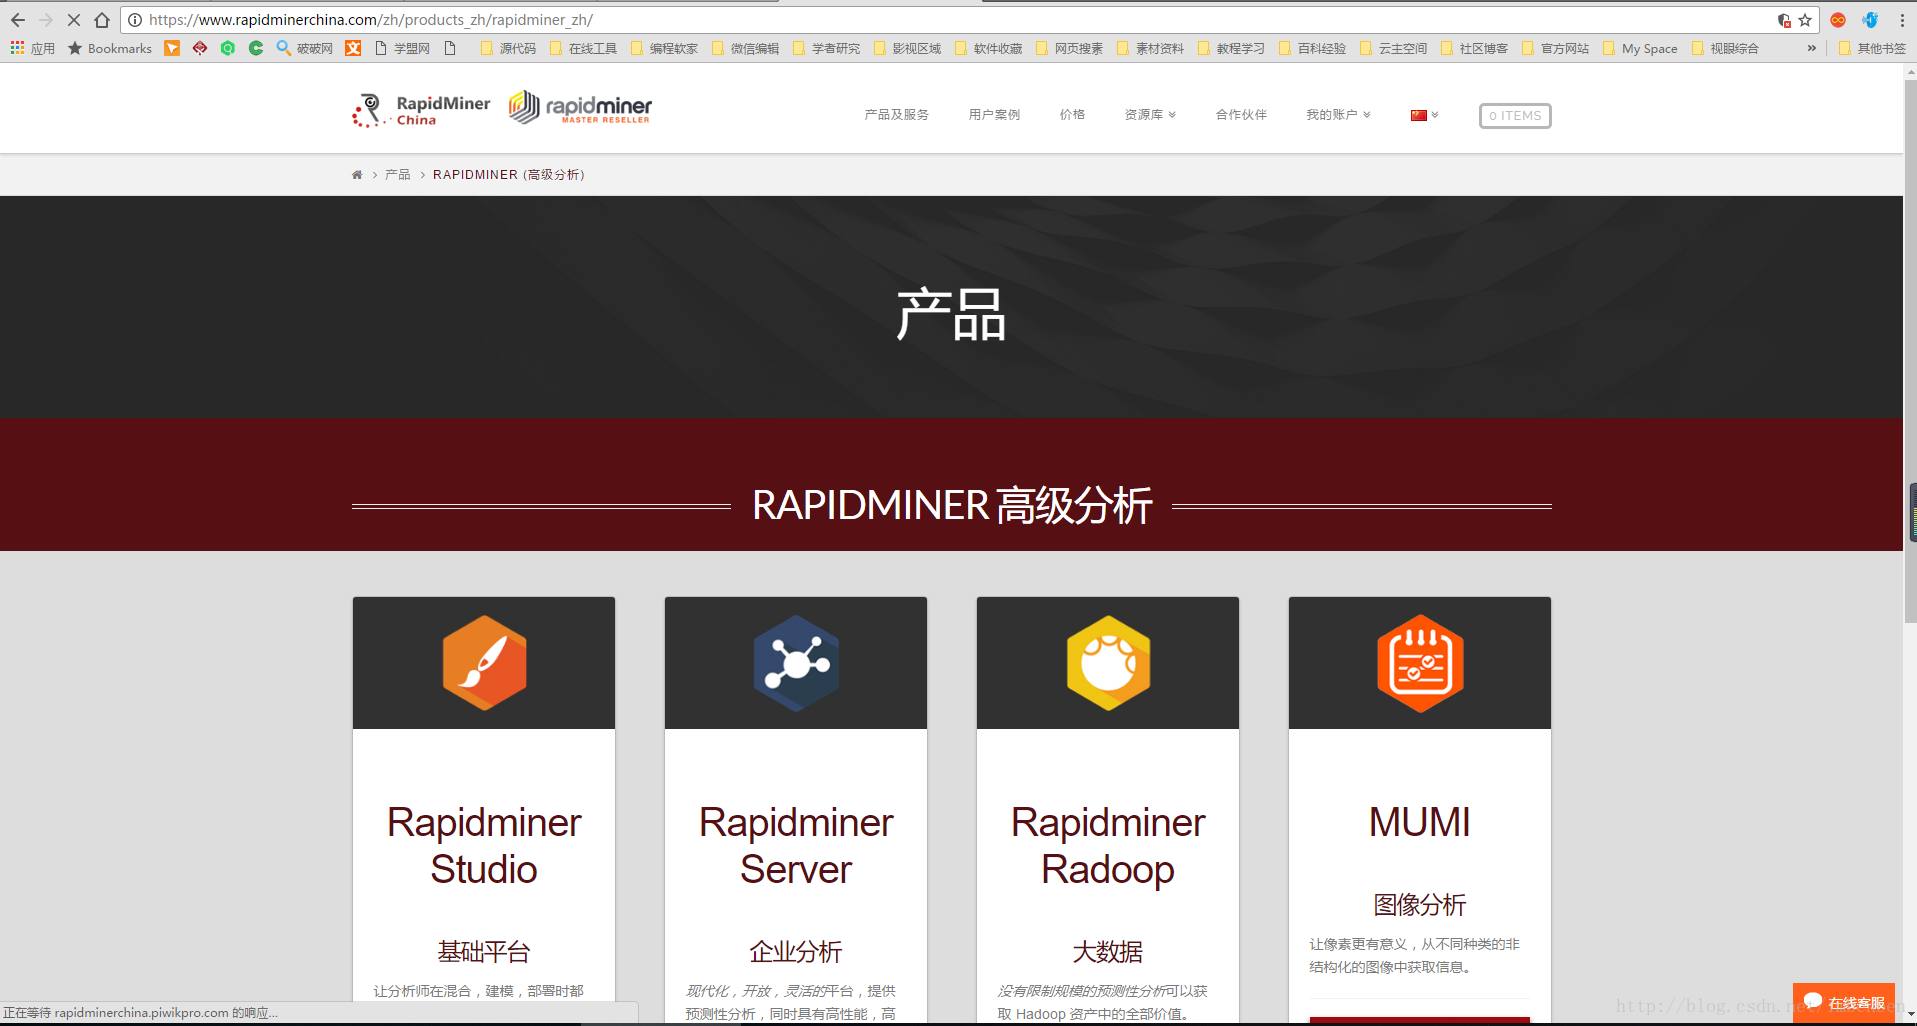Image resolution: width=1917 pixels, height=1026 pixels.
Task: Open the 软件收藏 bookmark folder
Action: pos(988,48)
